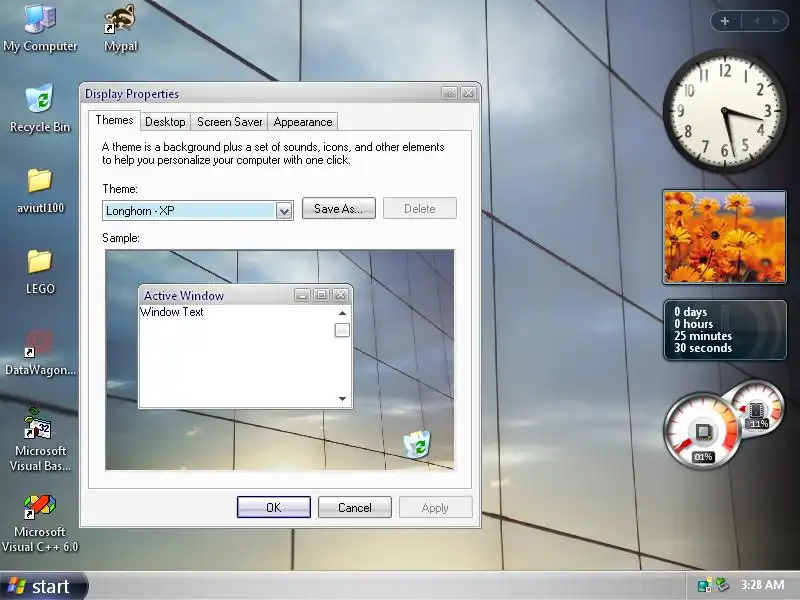800x600 pixels.
Task: Click the 3:28 AM taskbar clock
Action: coord(762,585)
